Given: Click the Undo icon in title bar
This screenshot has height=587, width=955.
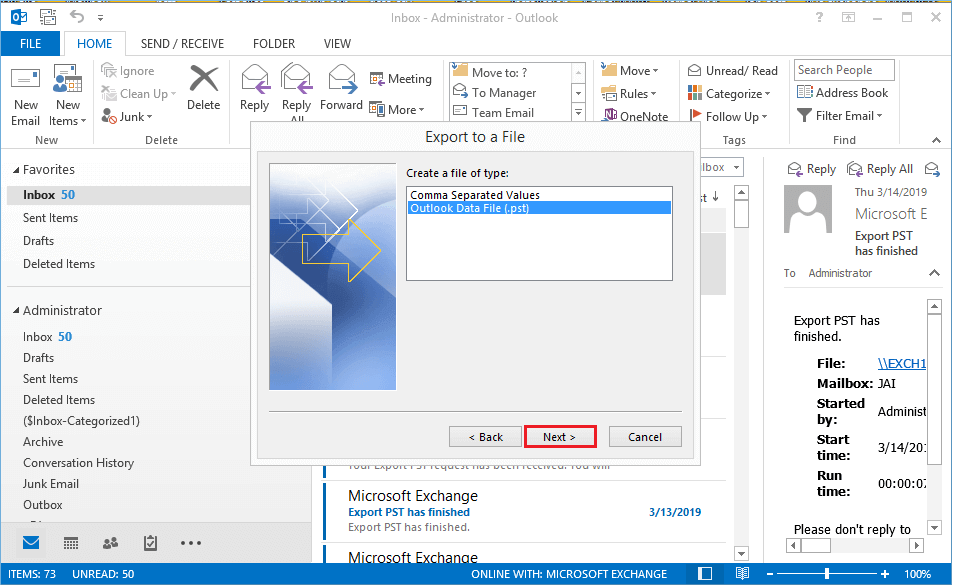Looking at the screenshot, I should click(x=77, y=17).
